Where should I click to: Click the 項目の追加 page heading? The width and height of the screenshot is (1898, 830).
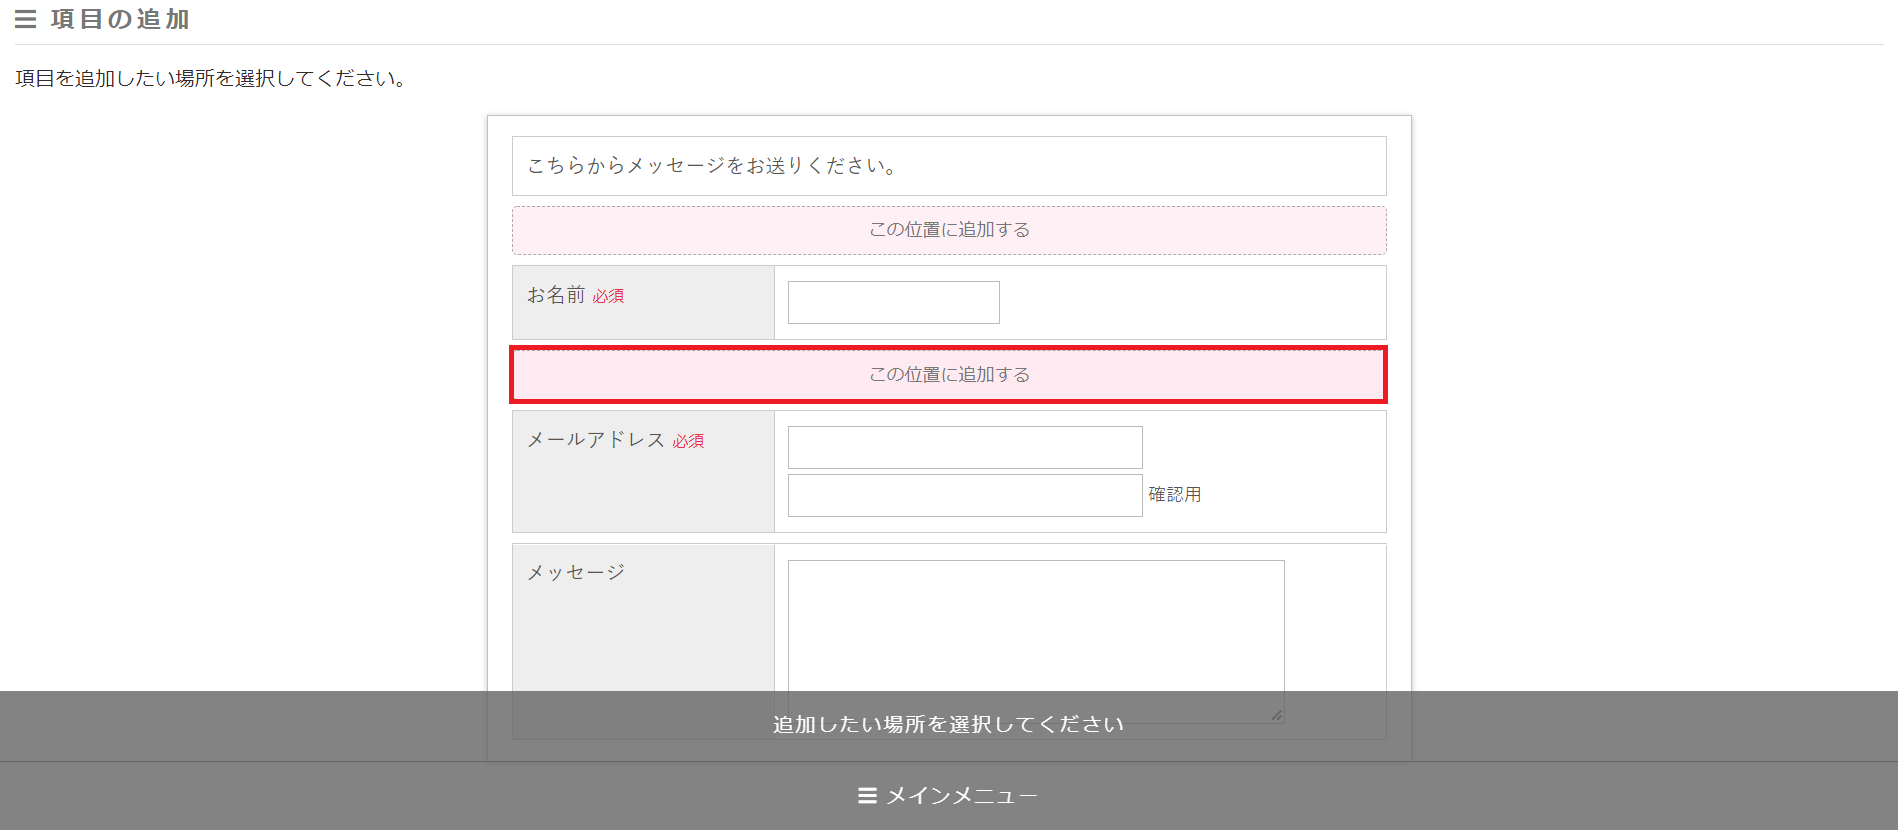[120, 19]
